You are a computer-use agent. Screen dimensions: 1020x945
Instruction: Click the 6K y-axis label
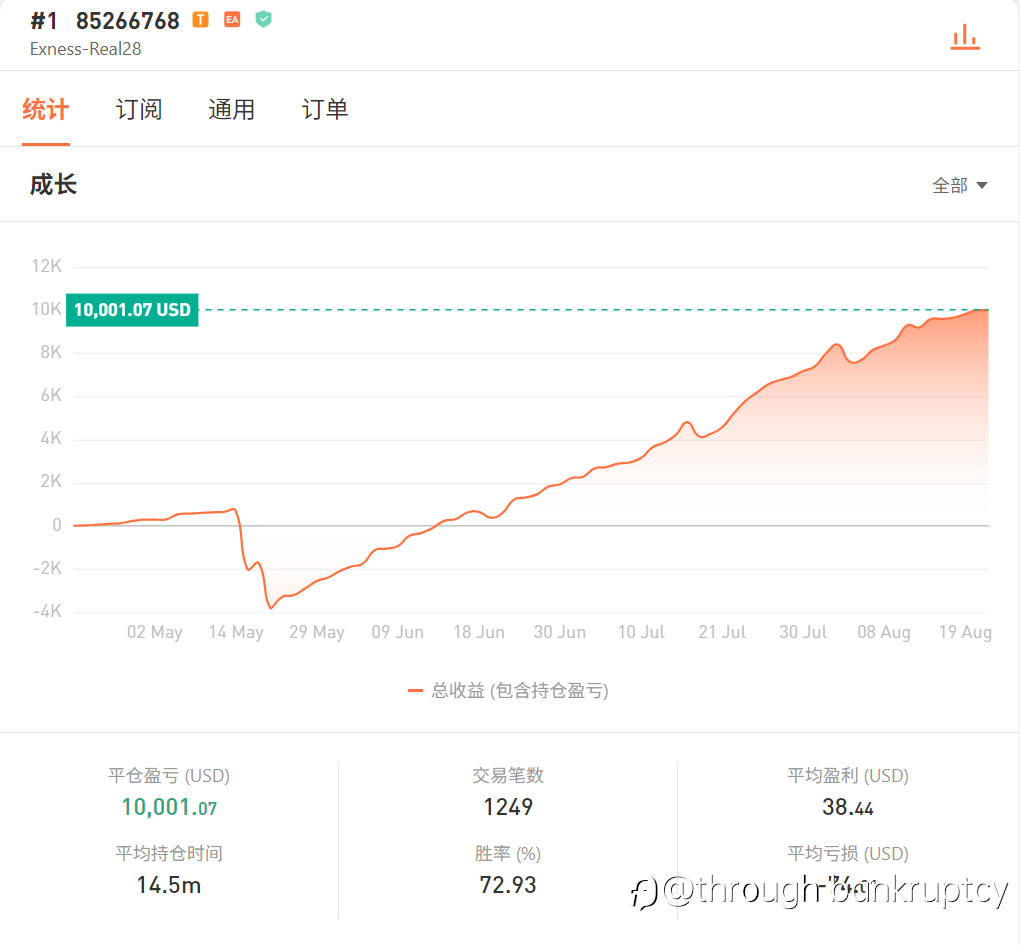[51, 395]
